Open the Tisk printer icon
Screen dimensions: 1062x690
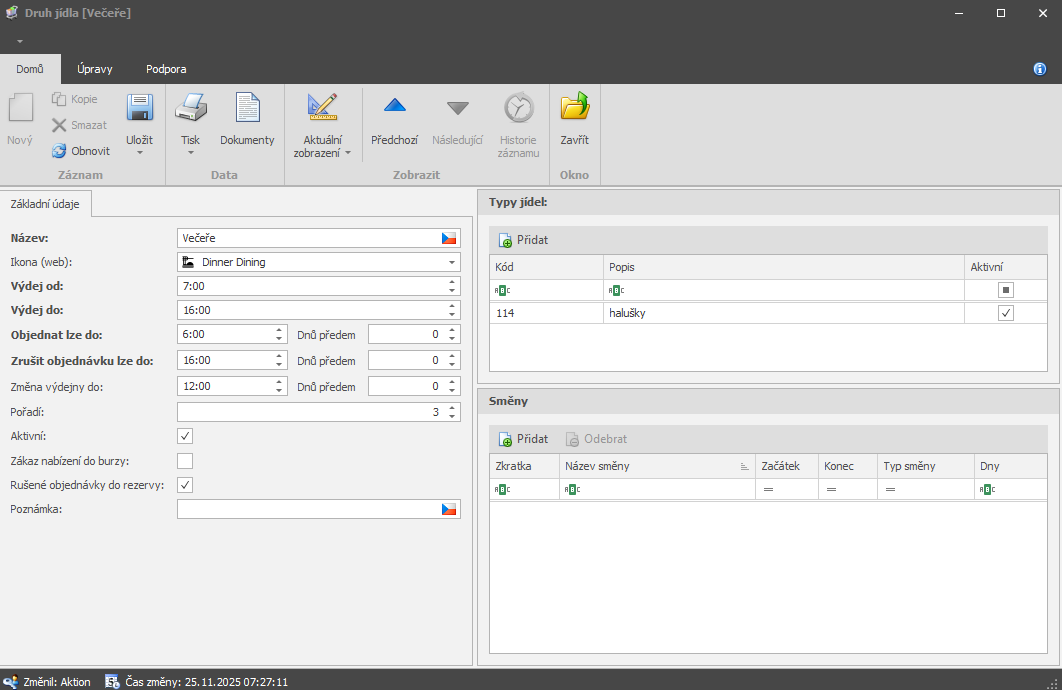[190, 108]
